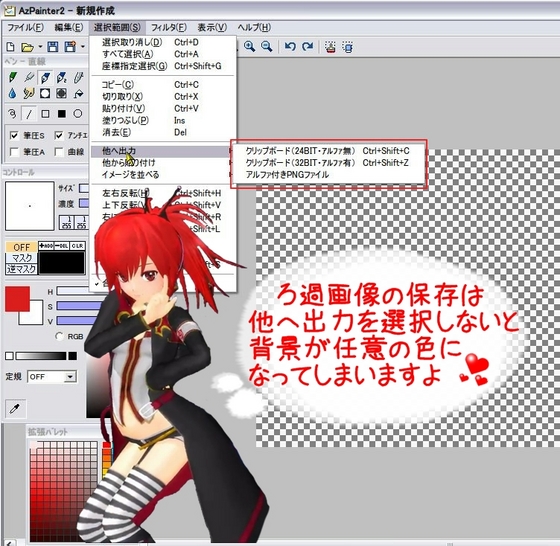Enable the 曲線 curve checkbox
This screenshot has width=560, height=546.
(x=59, y=152)
